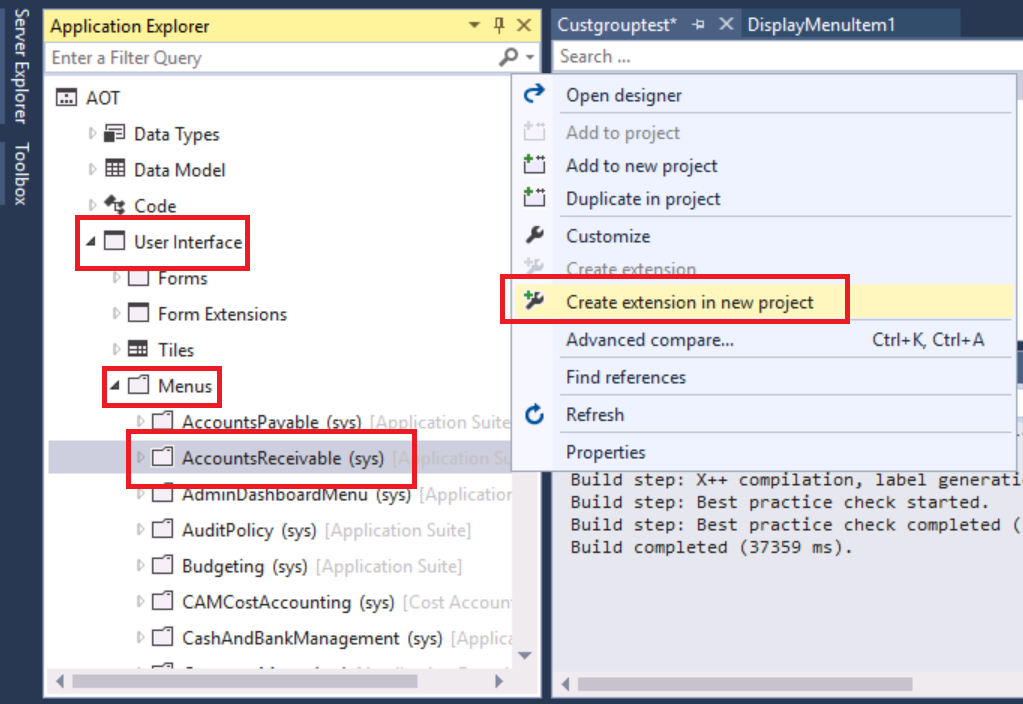Choose Advanced compare from context menu
1023x704 pixels.
[649, 340]
